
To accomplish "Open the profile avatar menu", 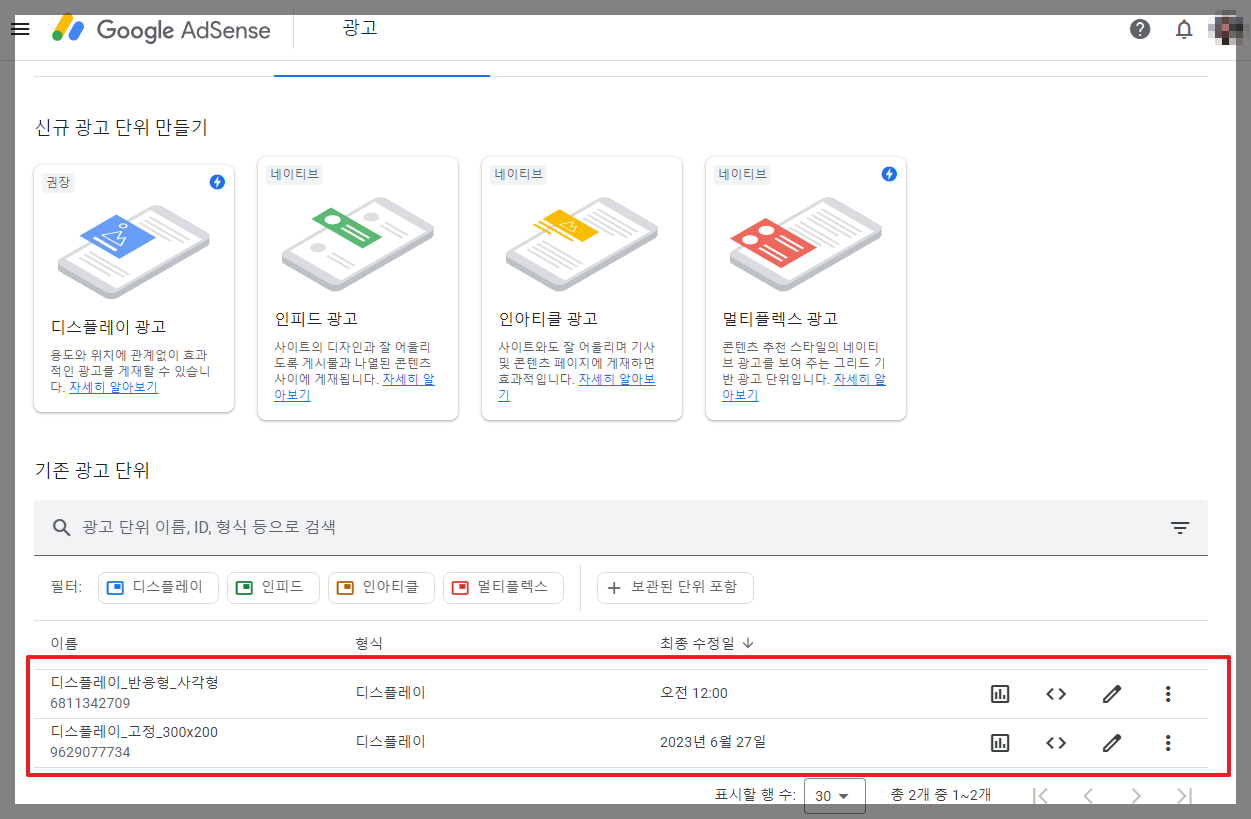I will (1225, 28).
